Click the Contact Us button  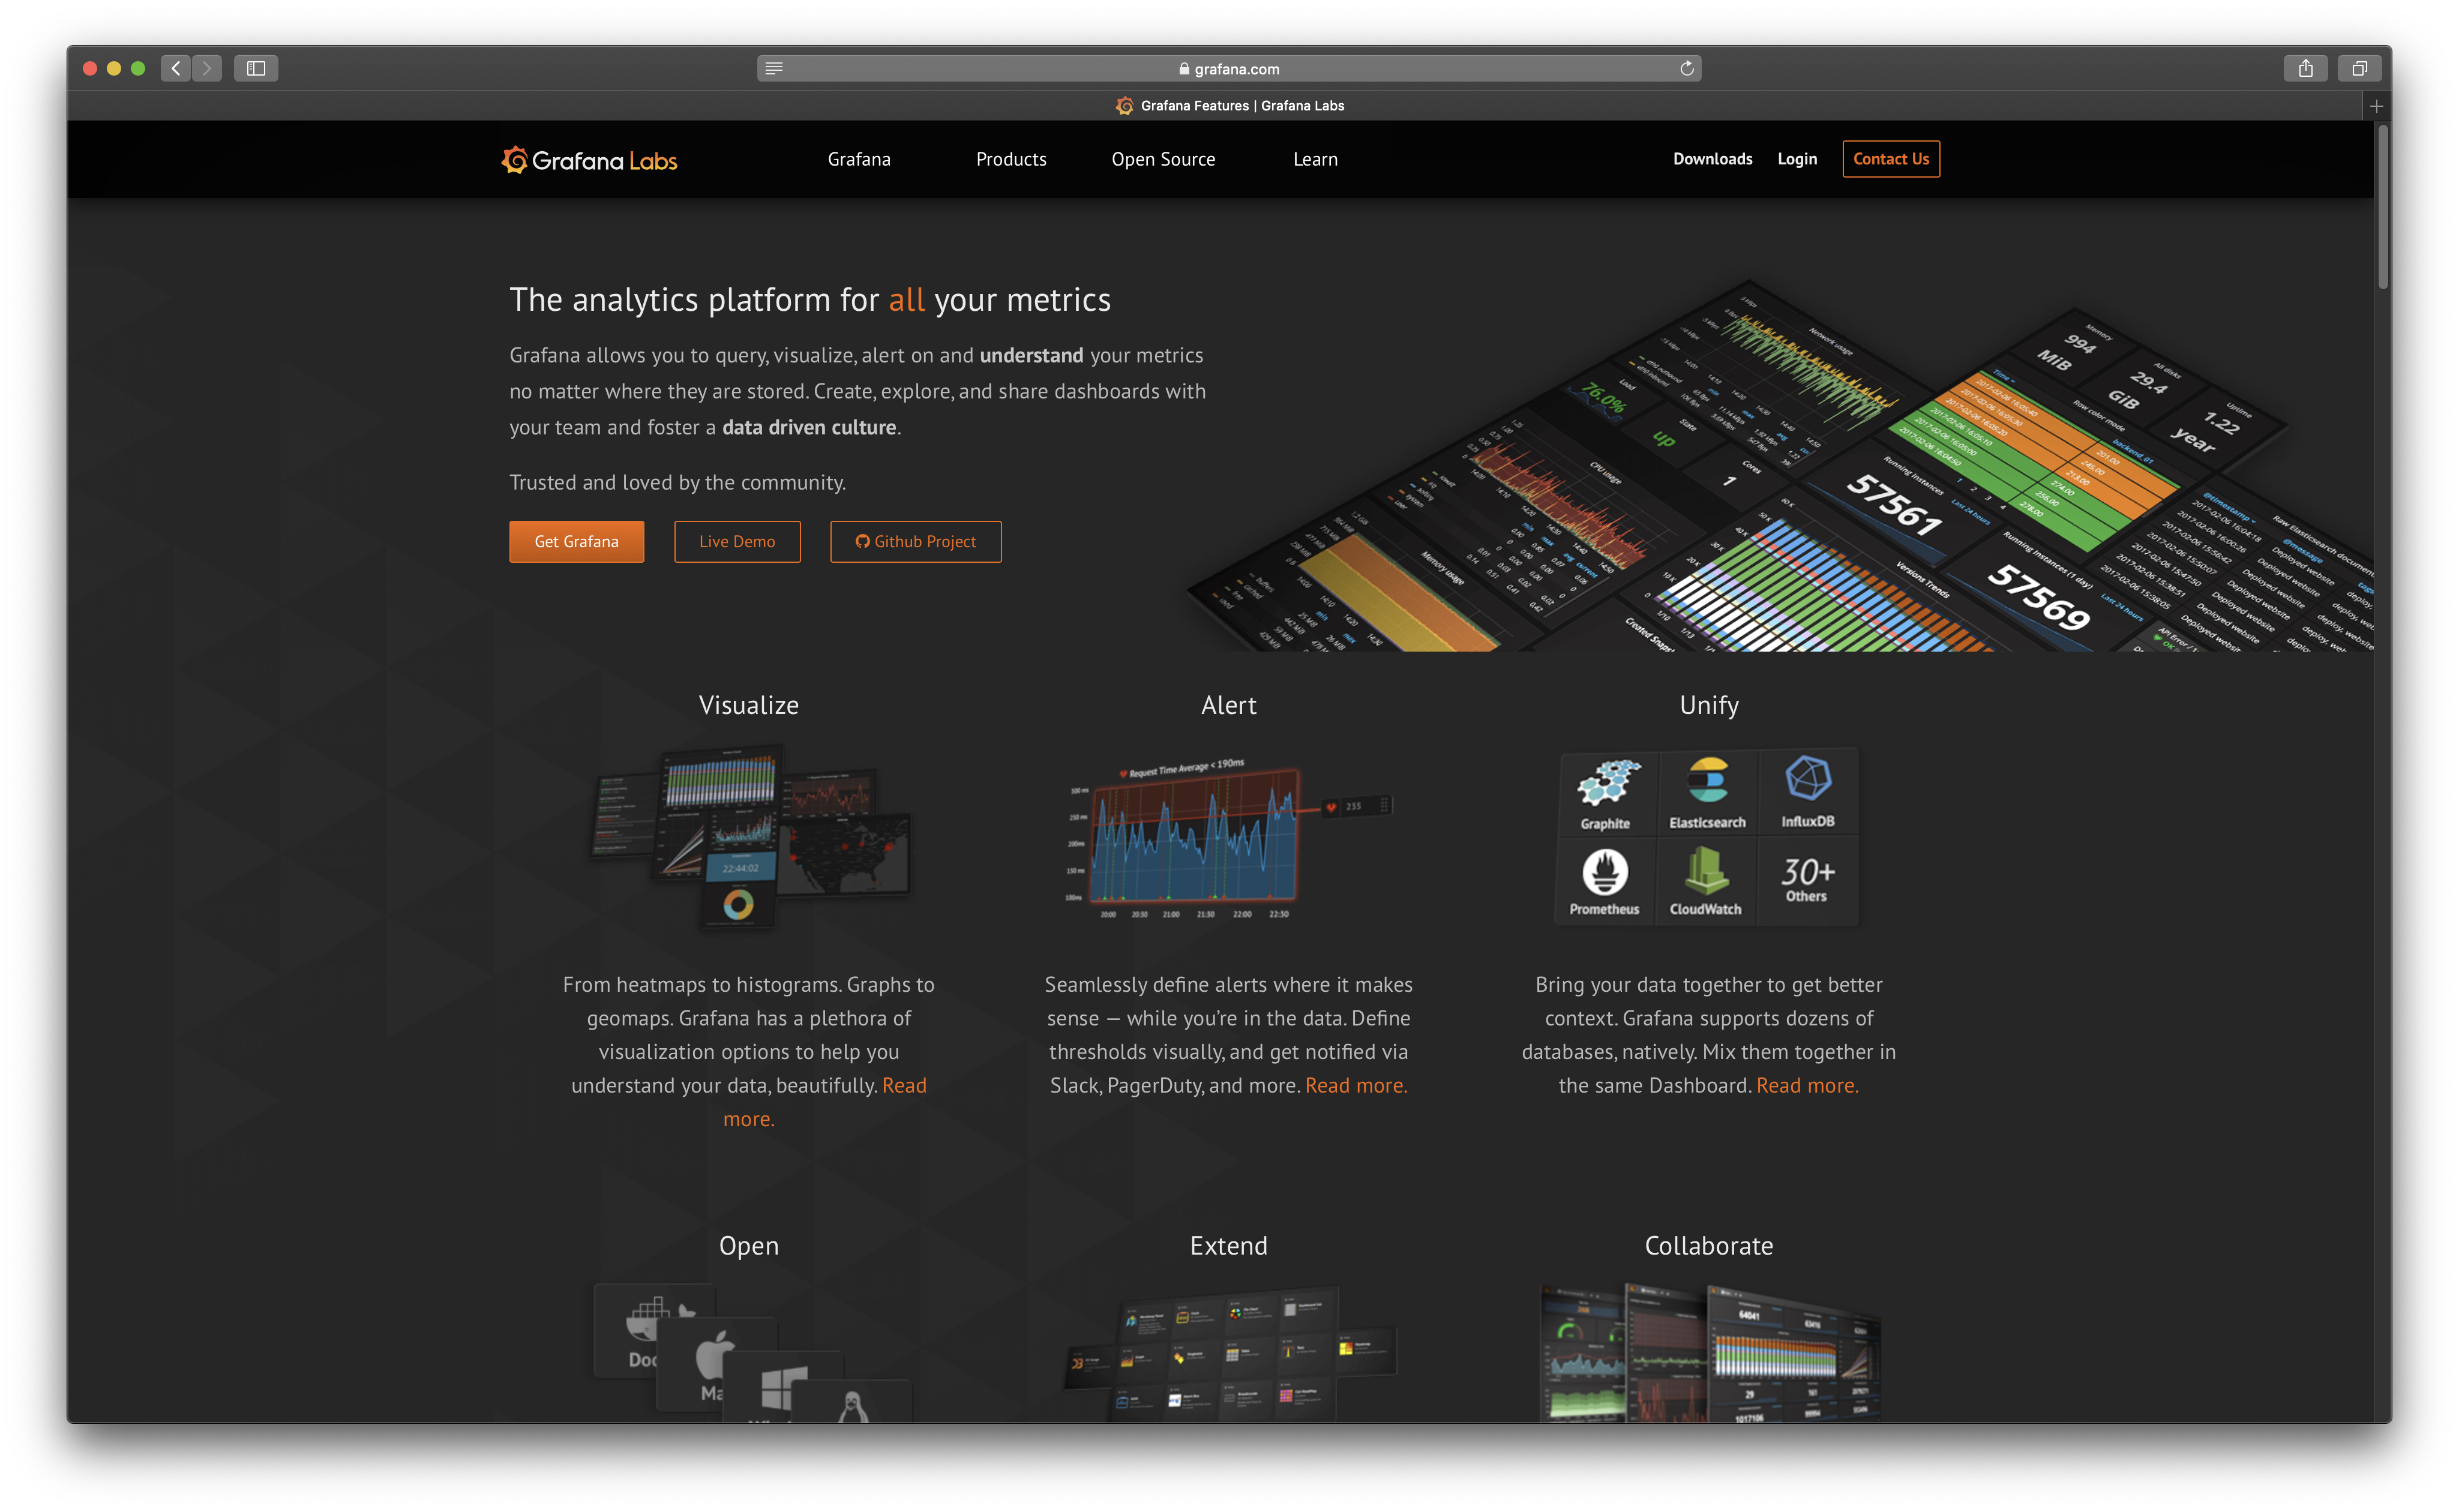1890,159
